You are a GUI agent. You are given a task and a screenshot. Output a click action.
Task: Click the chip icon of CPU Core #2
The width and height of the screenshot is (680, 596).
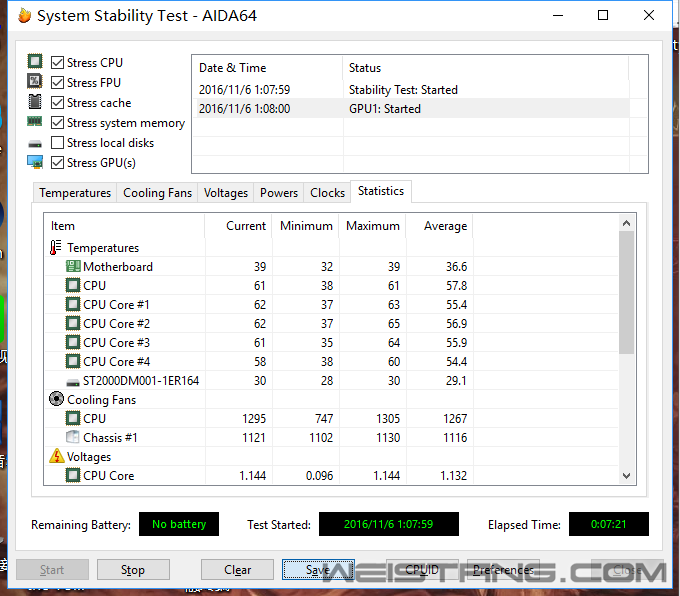tap(73, 324)
